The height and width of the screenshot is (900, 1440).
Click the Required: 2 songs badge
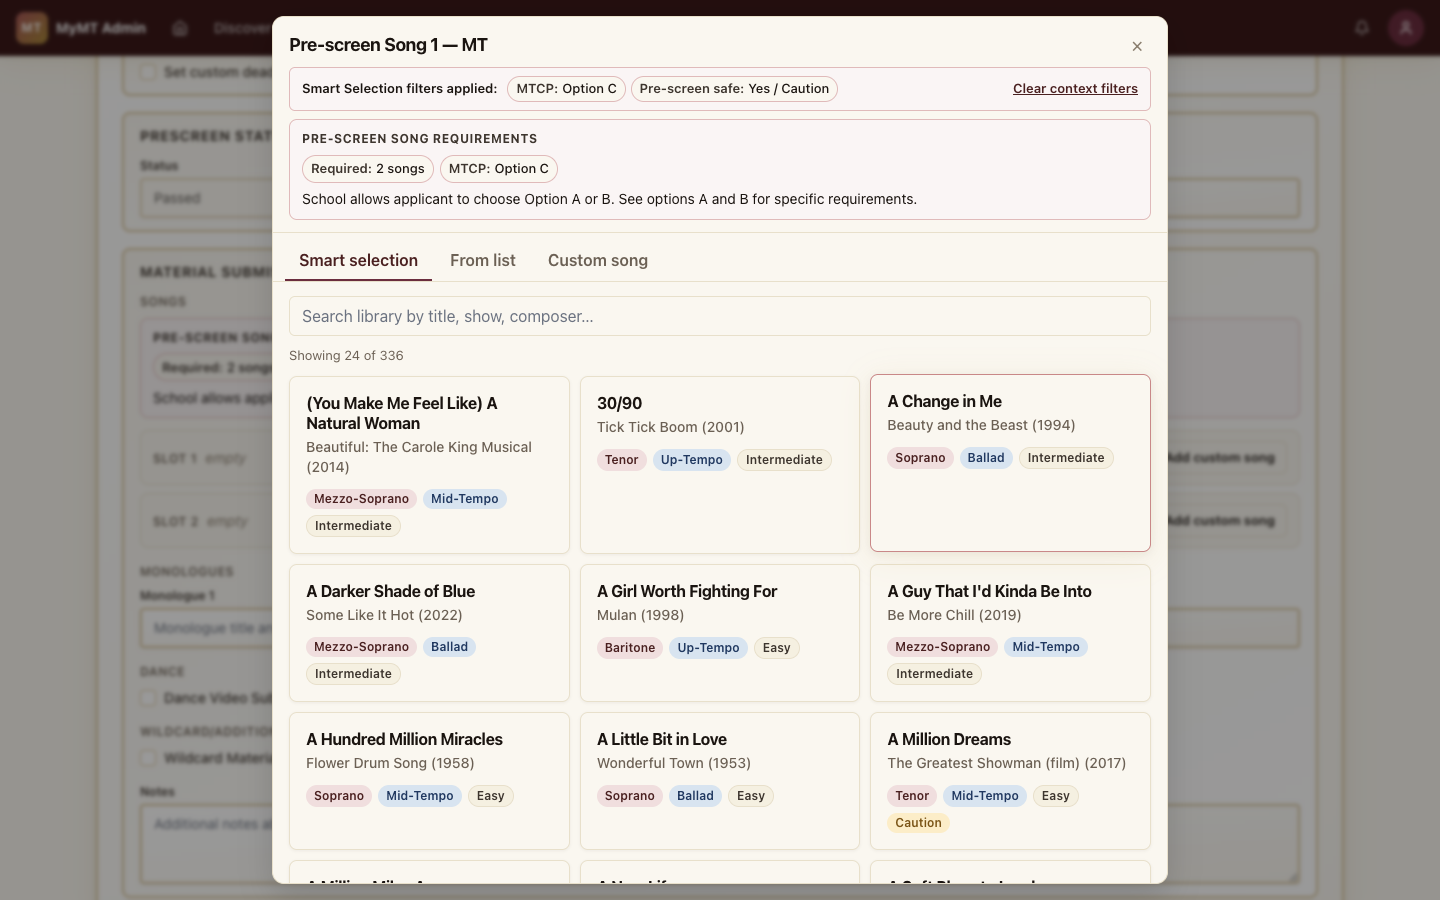(368, 169)
